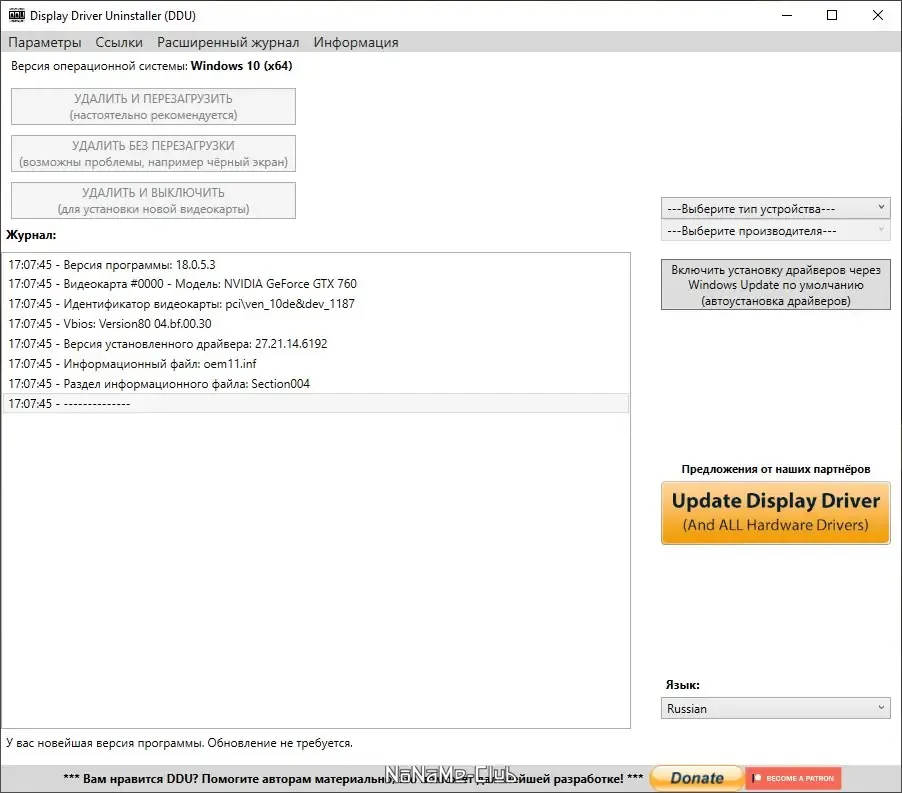Click the update status message text

(179, 743)
